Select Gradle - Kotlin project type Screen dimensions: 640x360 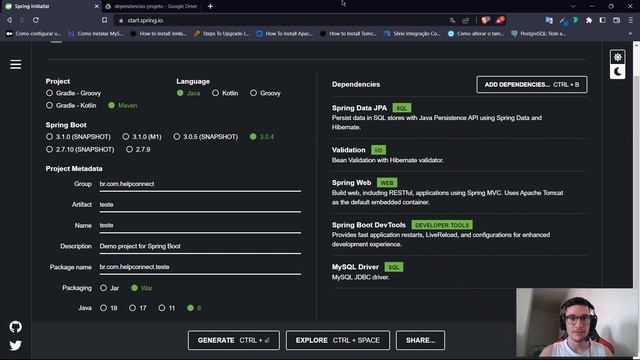coord(71,105)
